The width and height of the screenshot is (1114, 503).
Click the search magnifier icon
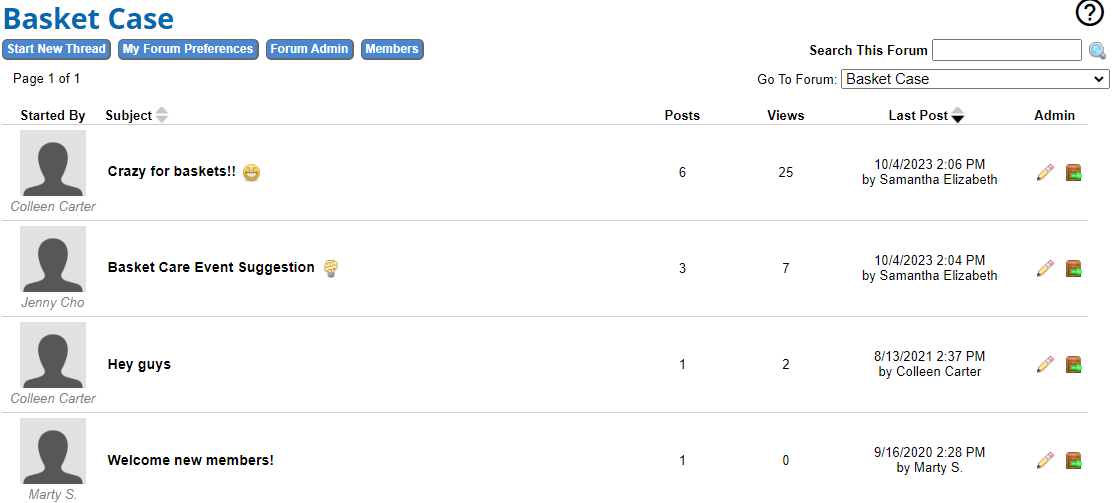(1098, 50)
